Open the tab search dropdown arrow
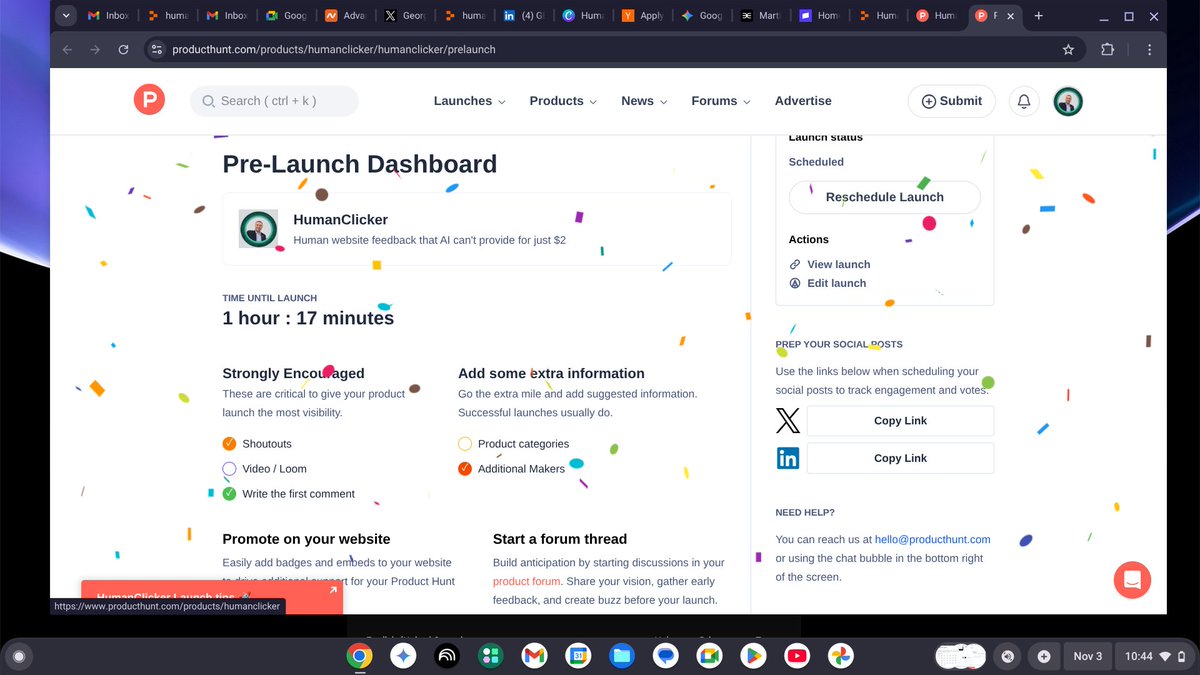The image size is (1200, 675). pos(65,16)
